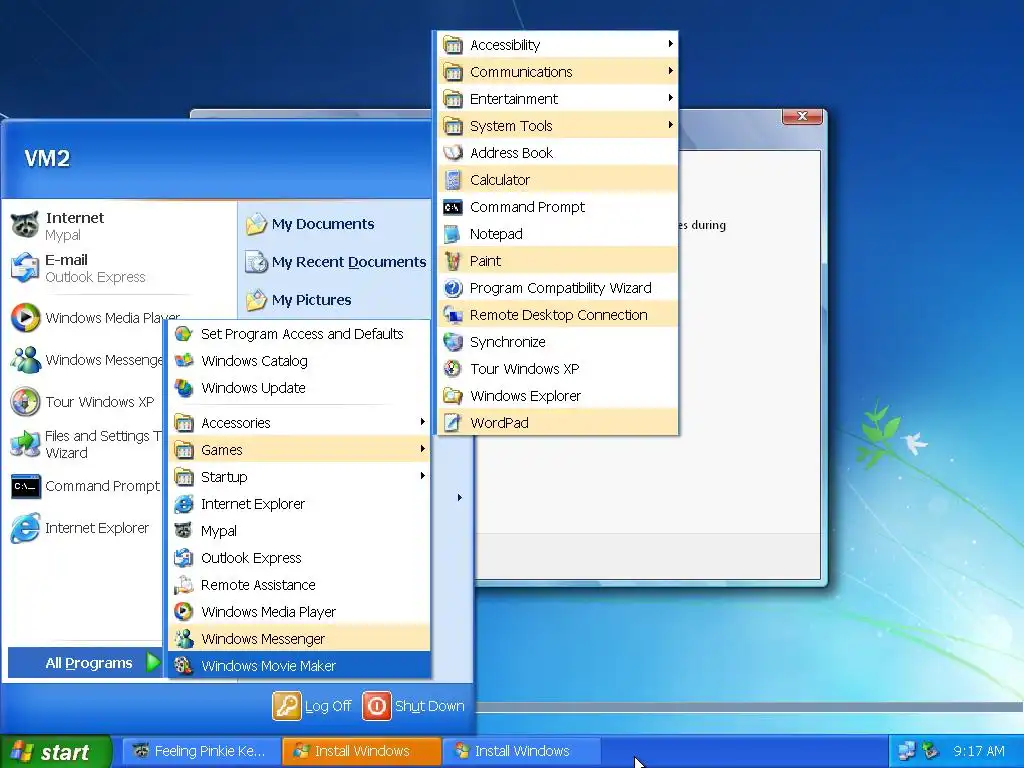Launch Windows Messenger from All Programs list
The image size is (1024, 768).
point(300,639)
